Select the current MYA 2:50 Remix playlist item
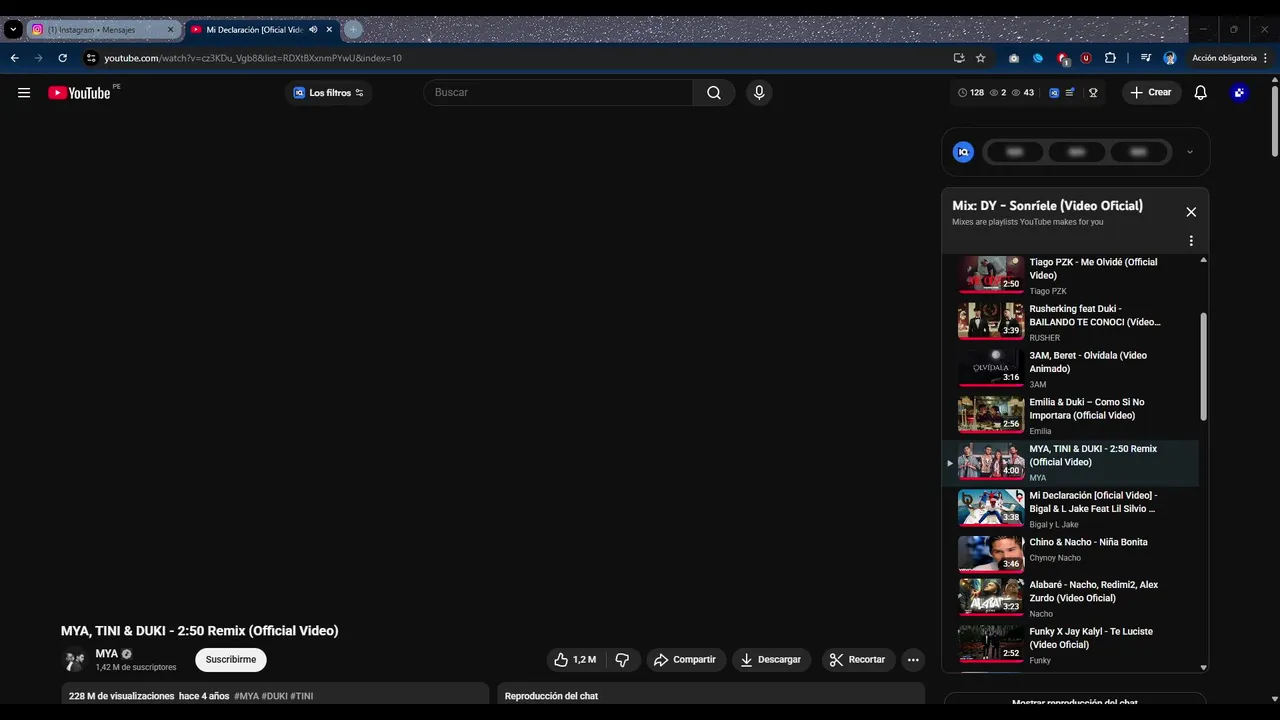This screenshot has width=1280, height=720. pyautogui.click(x=1072, y=463)
